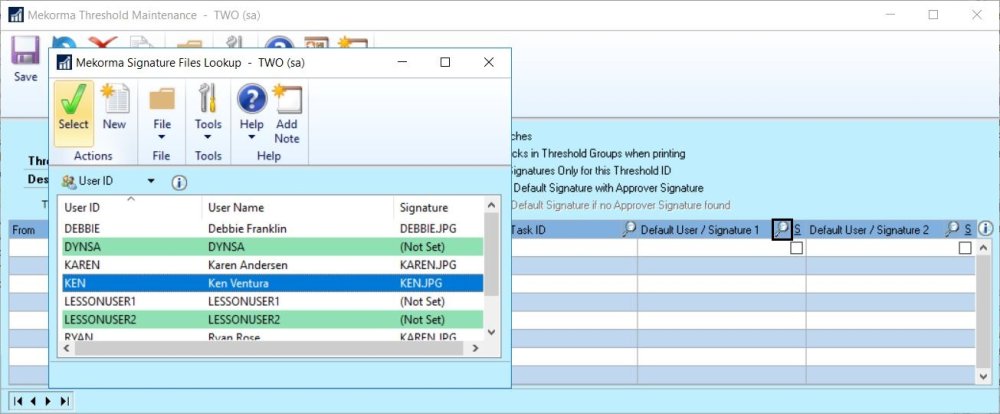This screenshot has width=1000, height=414.
Task: Click the S link after Signature 1 header
Action: (x=797, y=230)
